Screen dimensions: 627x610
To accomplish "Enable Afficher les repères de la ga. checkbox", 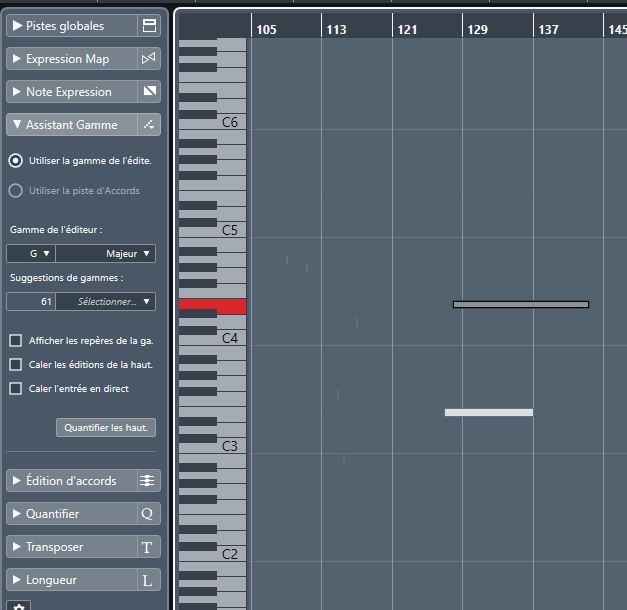I will point(16,341).
